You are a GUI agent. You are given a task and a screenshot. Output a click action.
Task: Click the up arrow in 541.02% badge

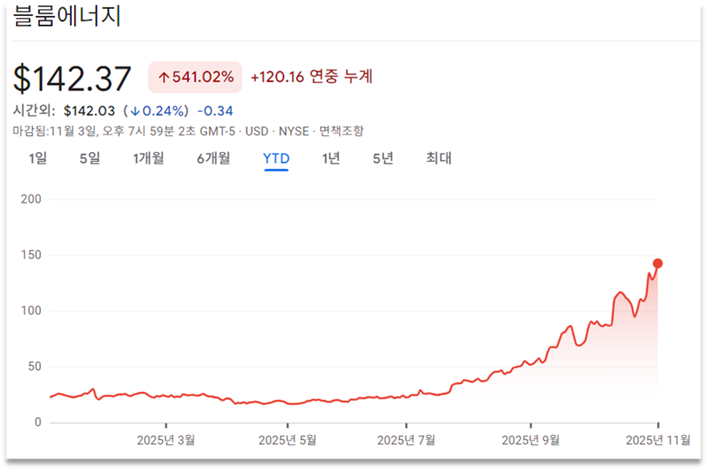tap(164, 77)
